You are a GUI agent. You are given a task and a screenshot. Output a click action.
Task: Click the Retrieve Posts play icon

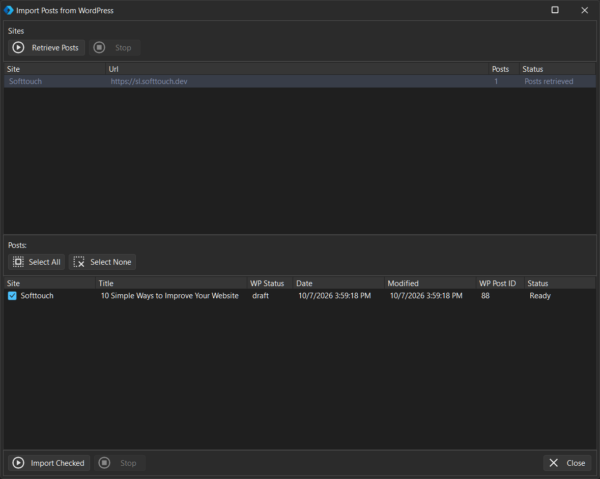(x=18, y=47)
